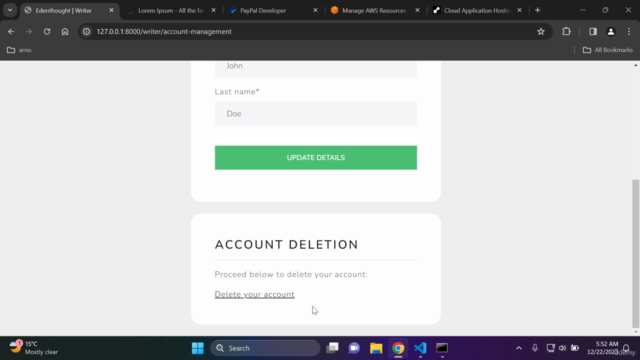Click the Last name field containing Doe
Viewport: 640px width, 360px height.
pos(316,113)
